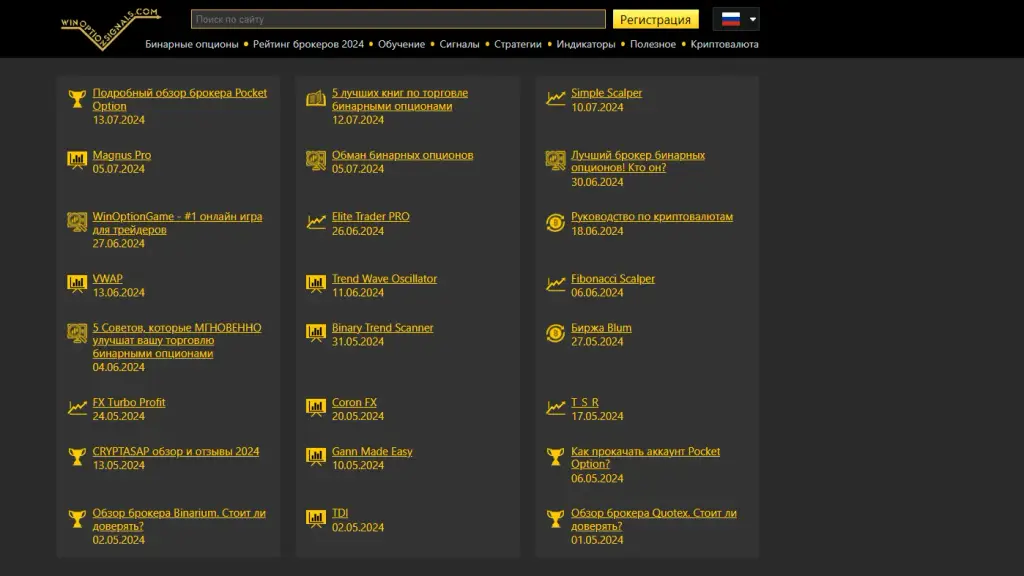Viewport: 1024px width, 576px height.
Task: Click the chart-line icon beside FX Turbo Profit
Action: click(x=77, y=408)
